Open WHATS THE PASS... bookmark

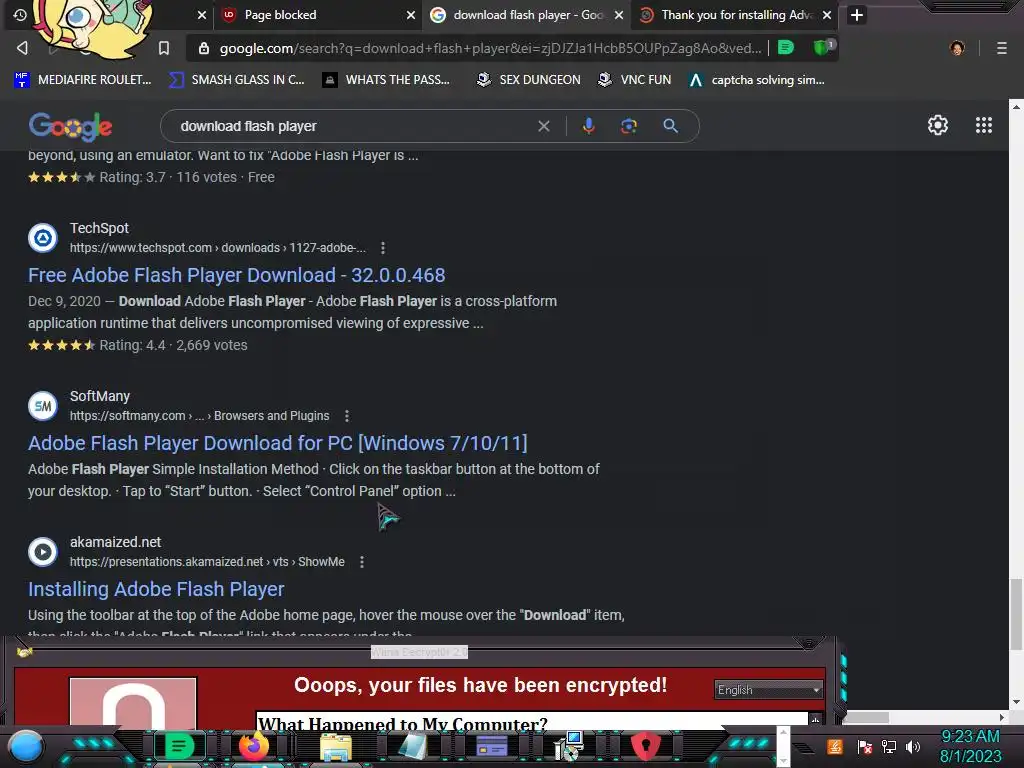[387, 80]
